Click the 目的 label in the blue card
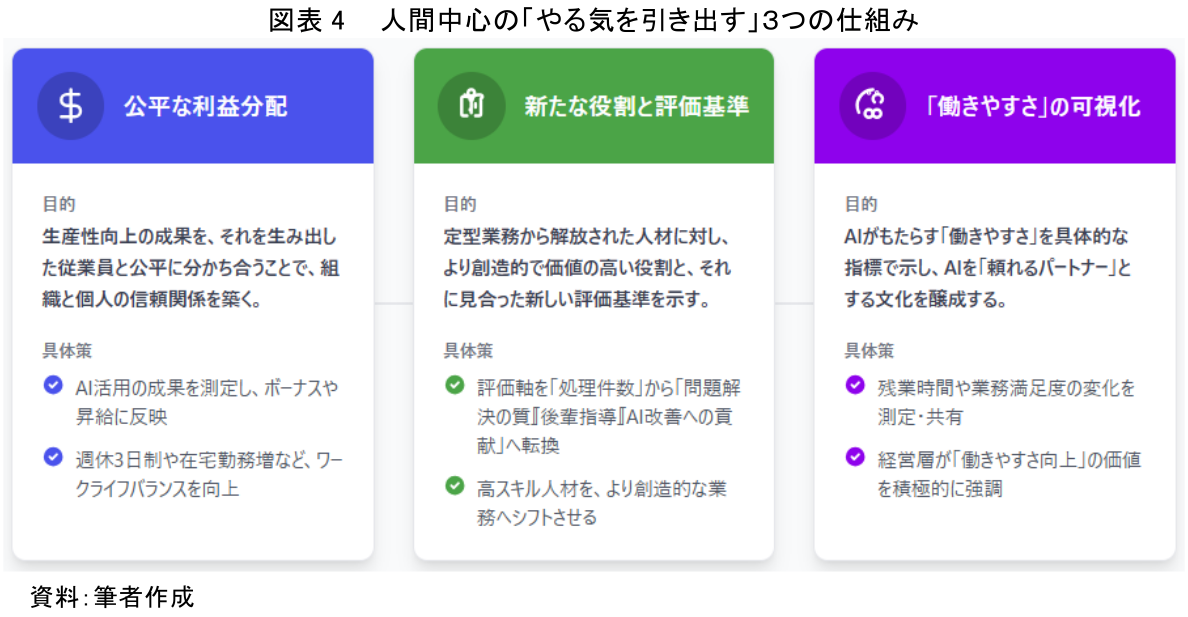 coord(59,204)
